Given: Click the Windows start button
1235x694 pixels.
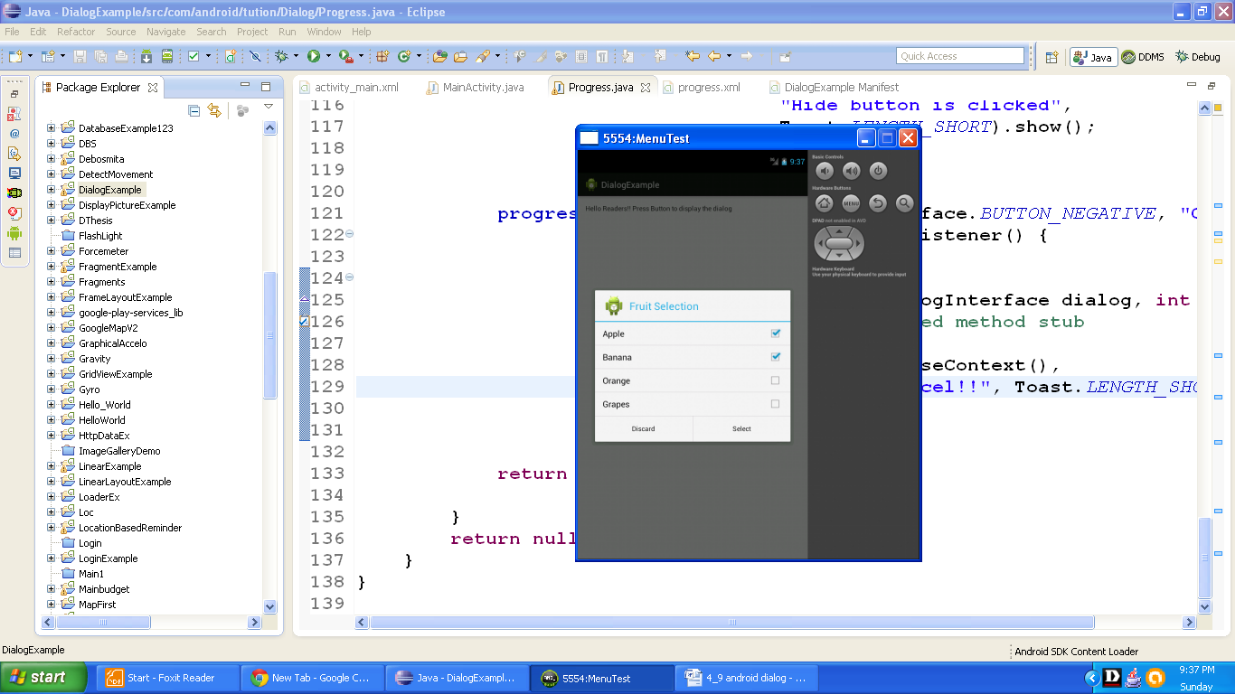Looking at the screenshot, I should [41, 677].
